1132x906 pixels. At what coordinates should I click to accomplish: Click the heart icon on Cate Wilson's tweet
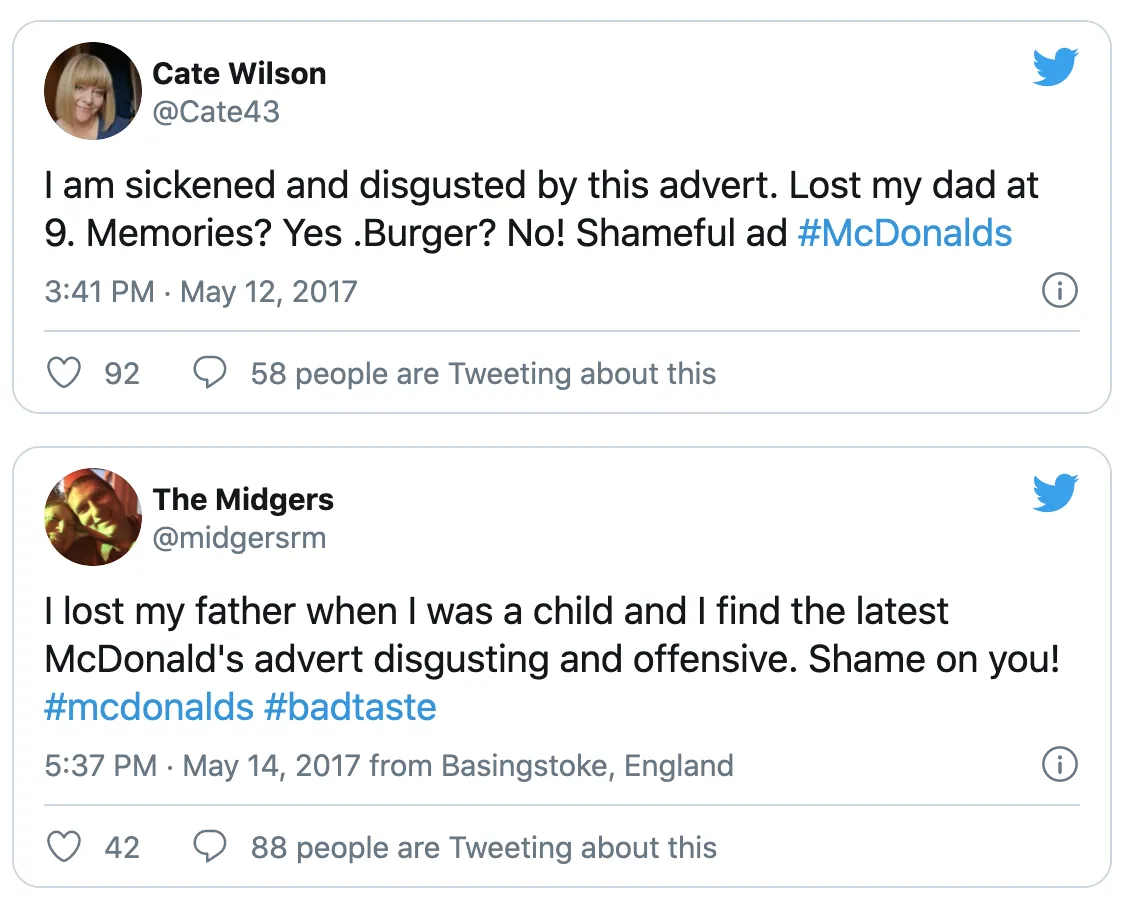[x=63, y=372]
